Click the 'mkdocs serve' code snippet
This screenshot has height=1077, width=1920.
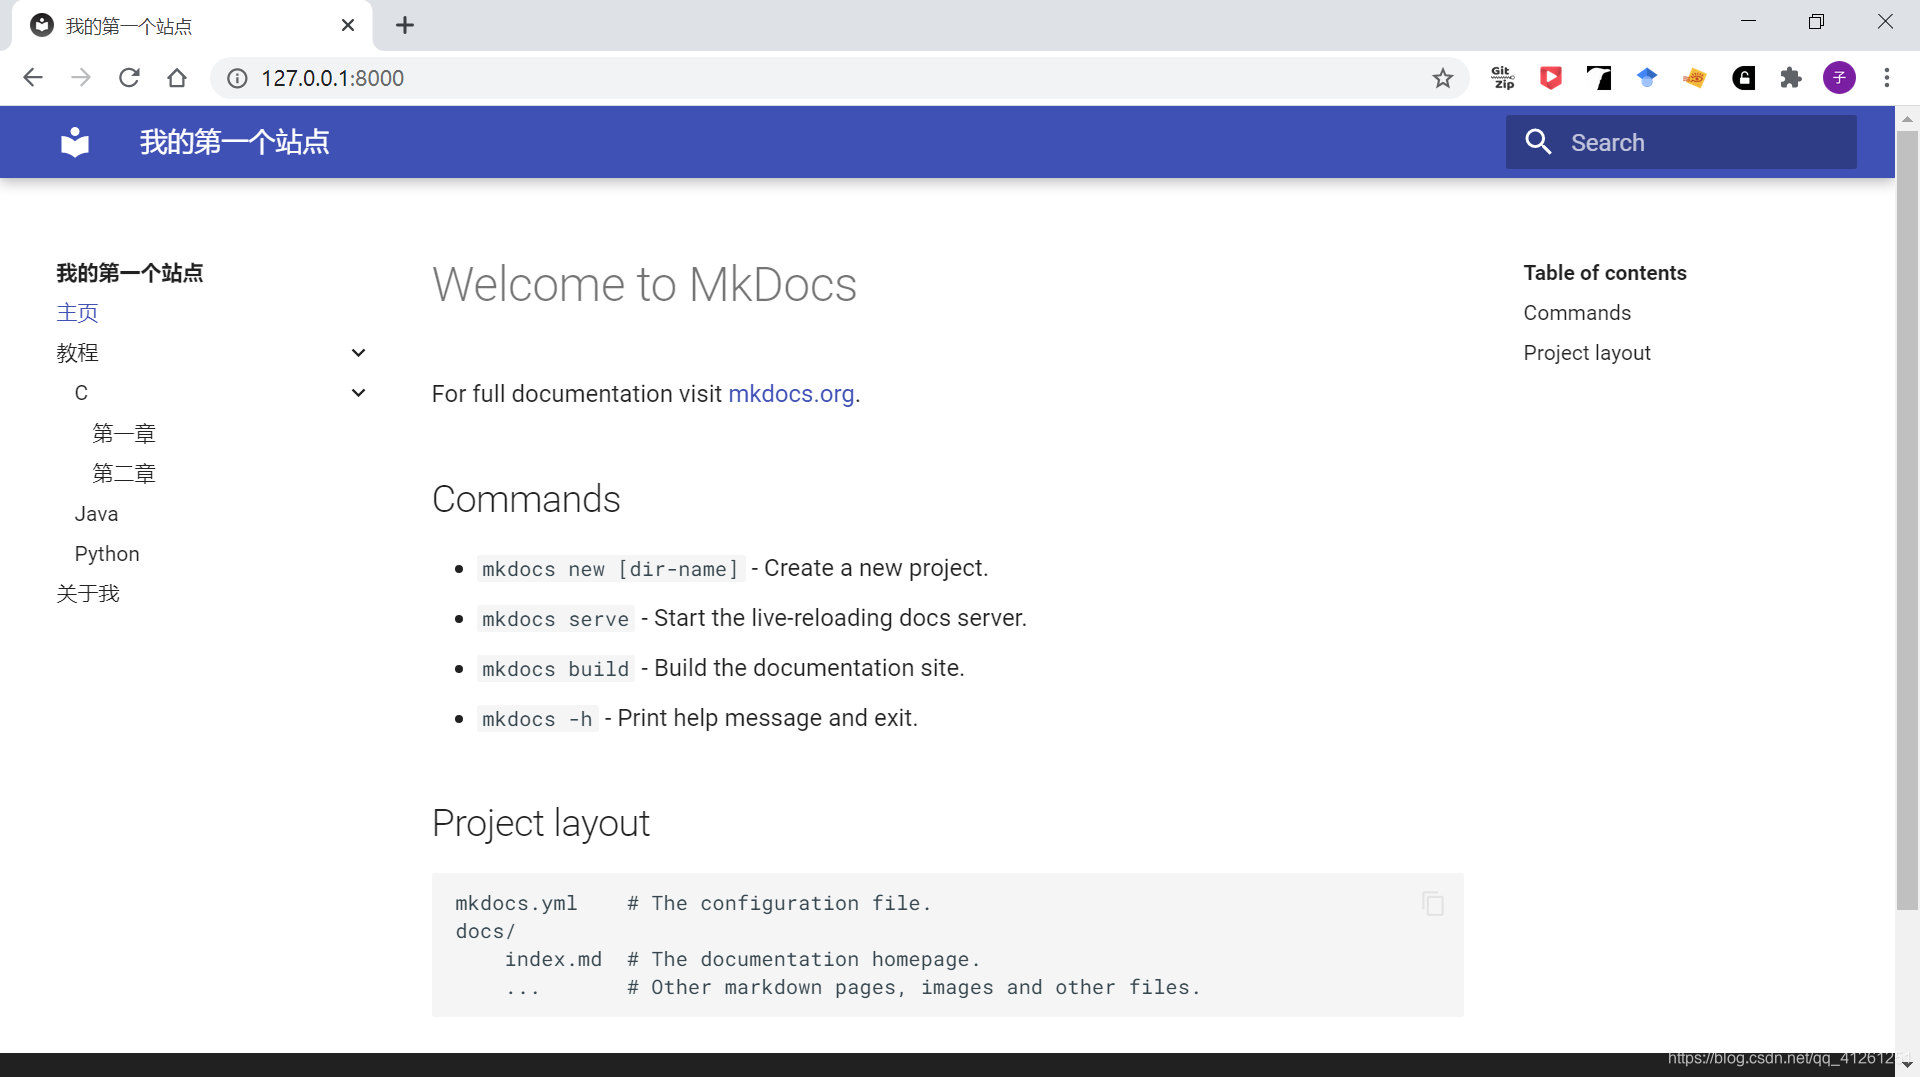(555, 619)
